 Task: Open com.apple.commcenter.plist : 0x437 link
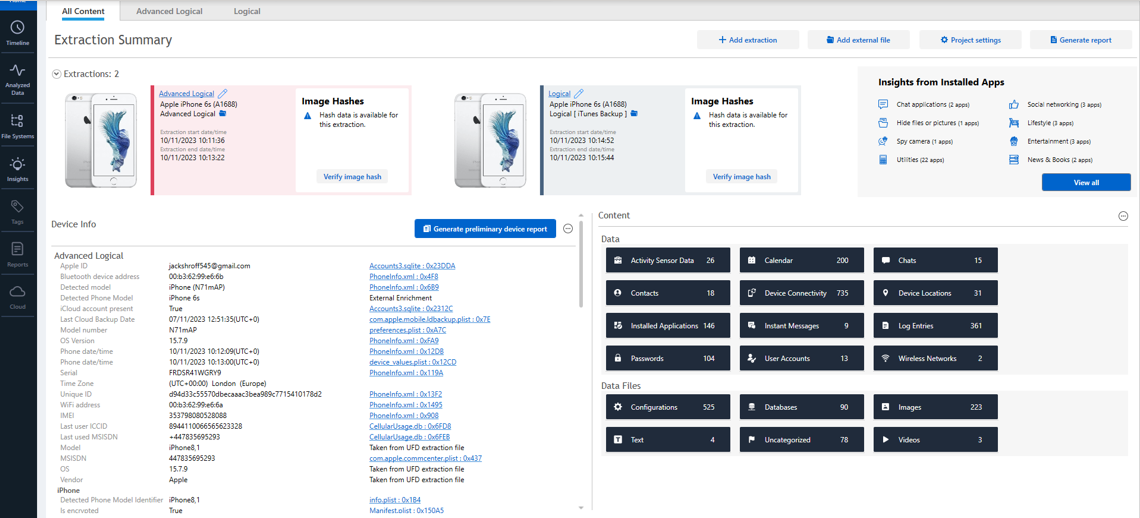(x=425, y=458)
